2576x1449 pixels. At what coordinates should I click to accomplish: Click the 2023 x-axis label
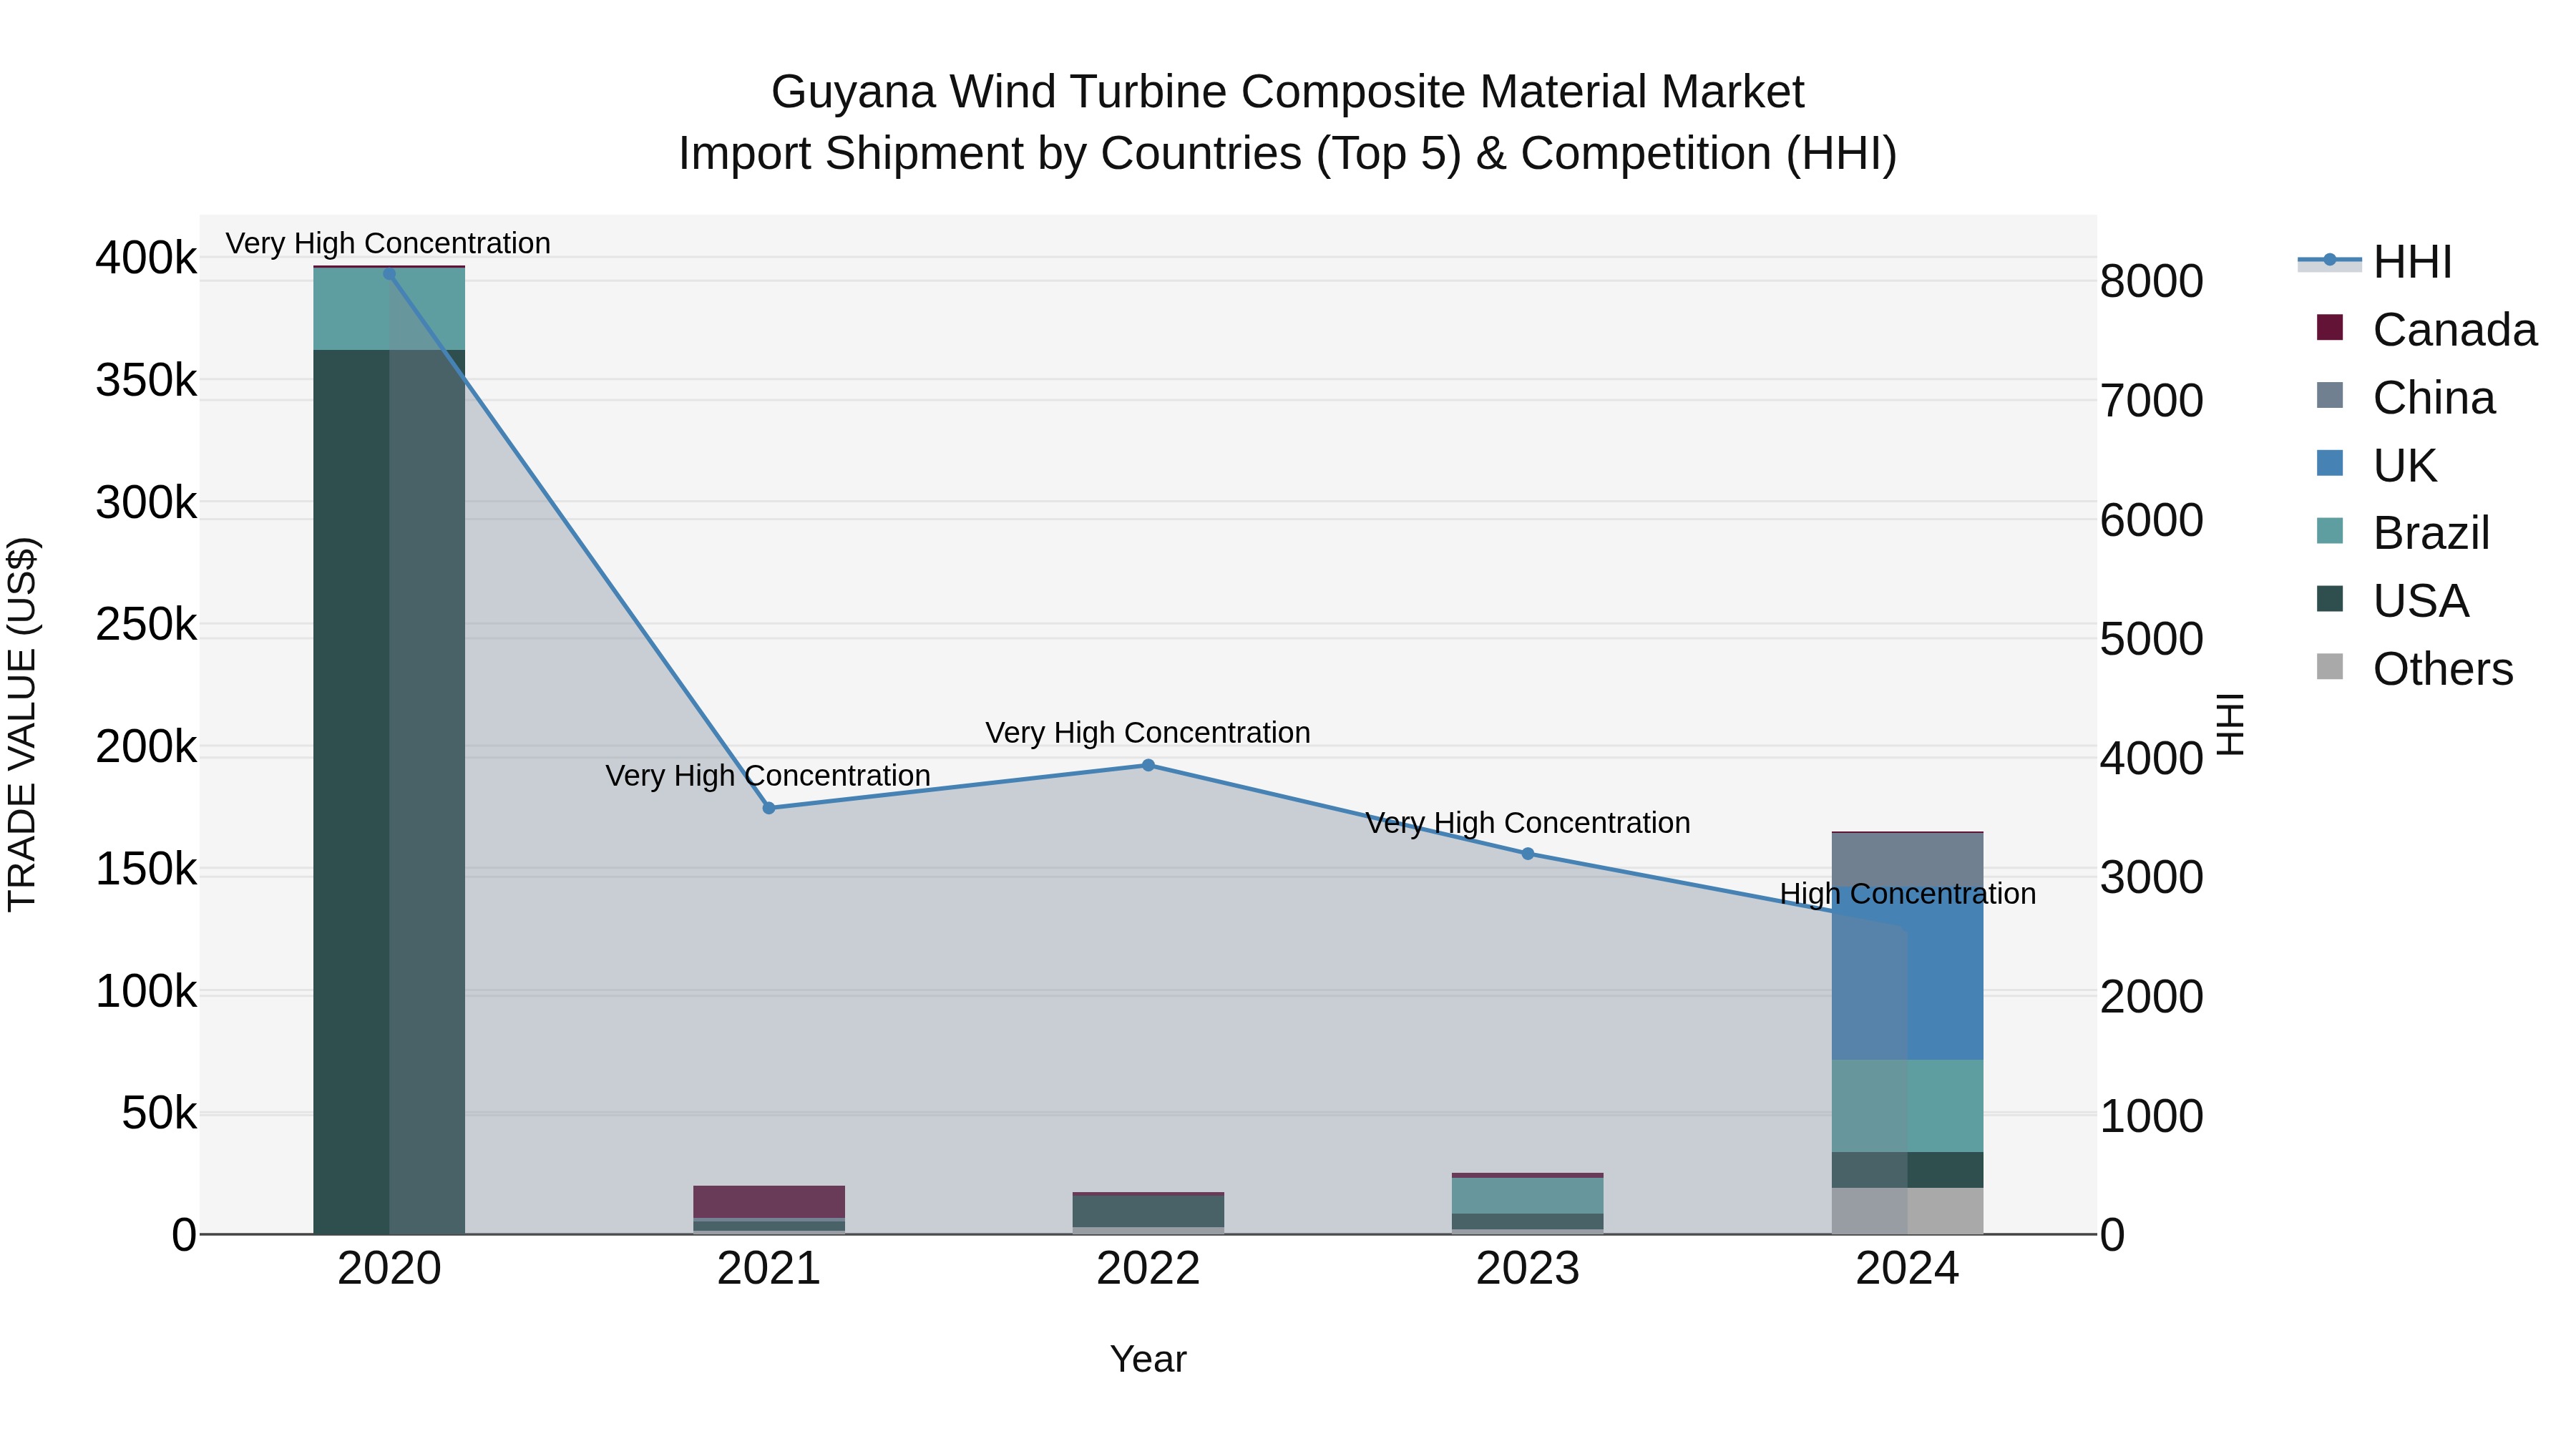coord(1528,1269)
